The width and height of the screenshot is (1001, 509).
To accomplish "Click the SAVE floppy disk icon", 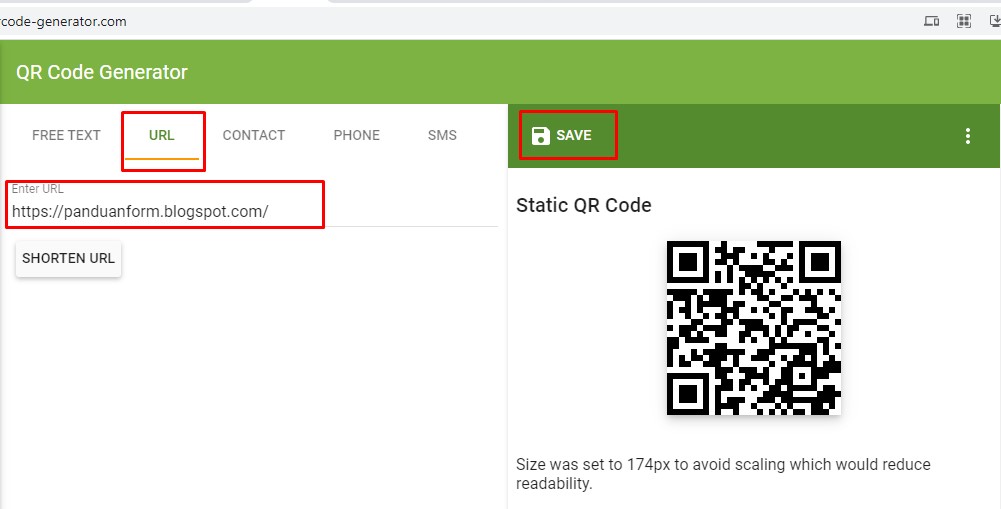I will (x=541, y=135).
